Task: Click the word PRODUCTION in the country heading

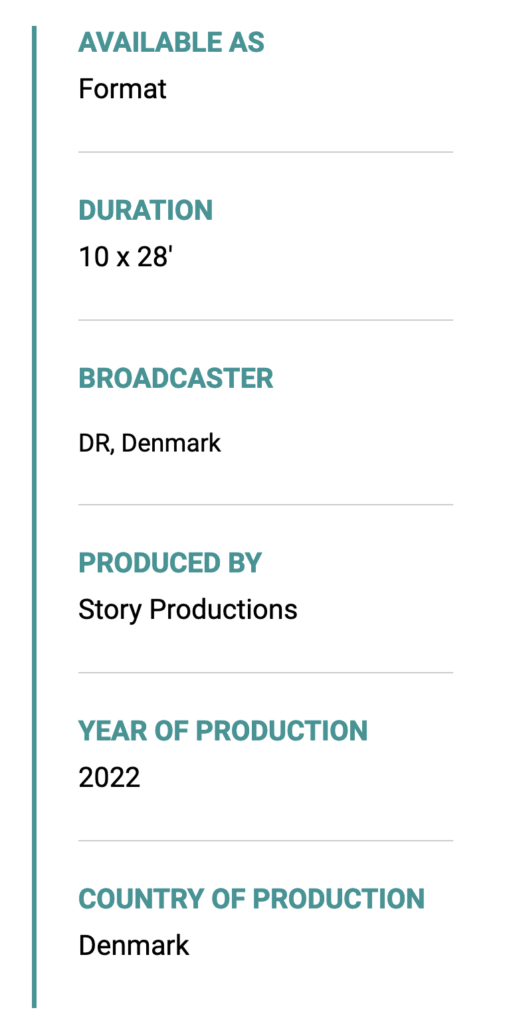Action: coord(338,899)
